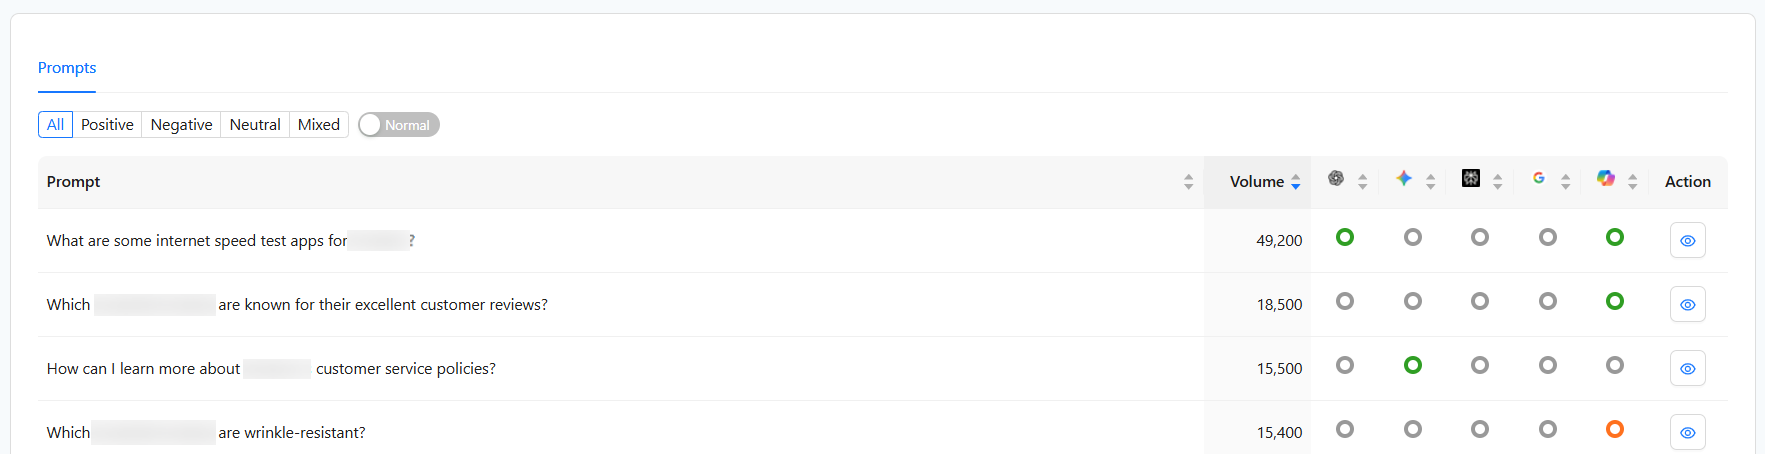The width and height of the screenshot is (1765, 454).
Task: Select the Positive filter
Action: click(107, 125)
